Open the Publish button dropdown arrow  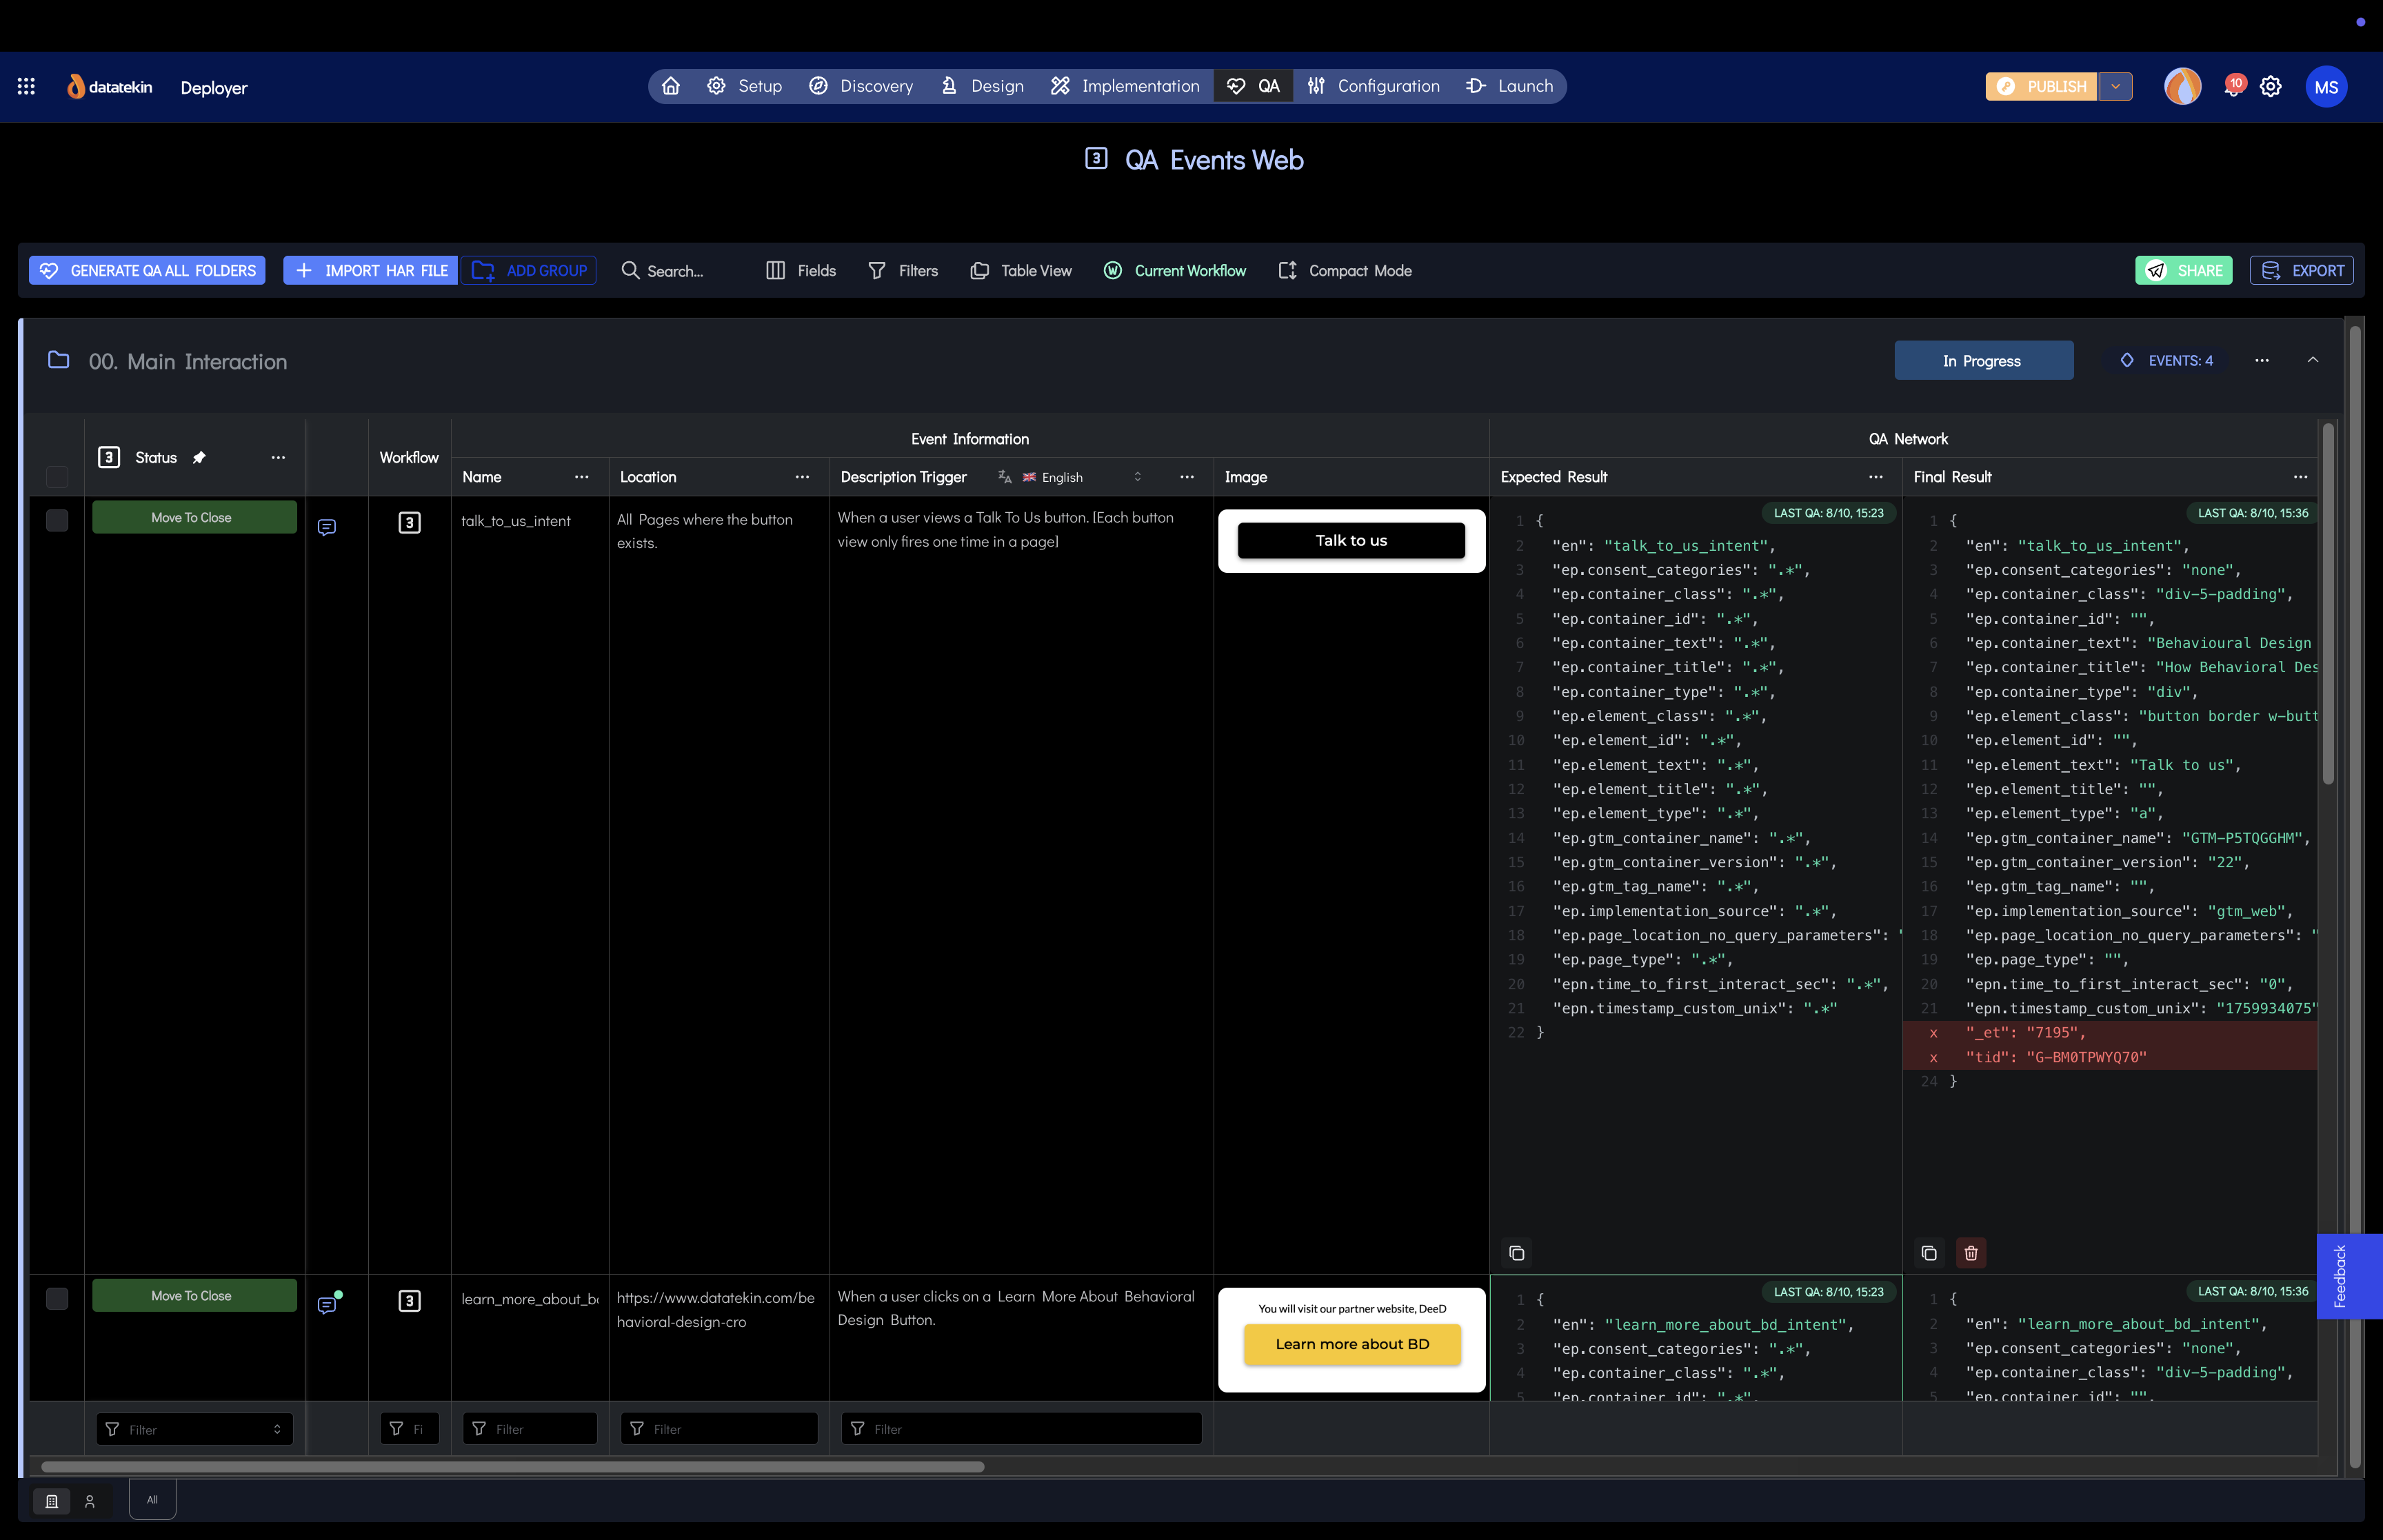2115,87
